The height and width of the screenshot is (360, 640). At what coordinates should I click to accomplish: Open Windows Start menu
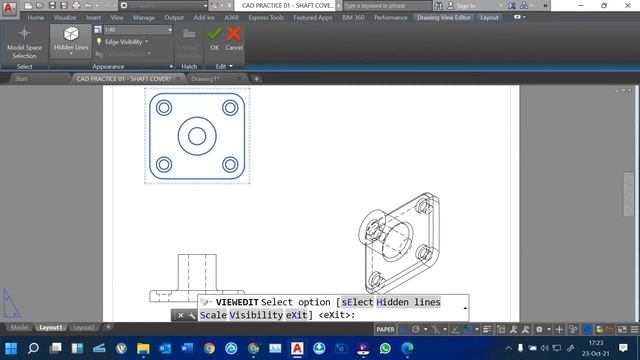(x=11, y=349)
